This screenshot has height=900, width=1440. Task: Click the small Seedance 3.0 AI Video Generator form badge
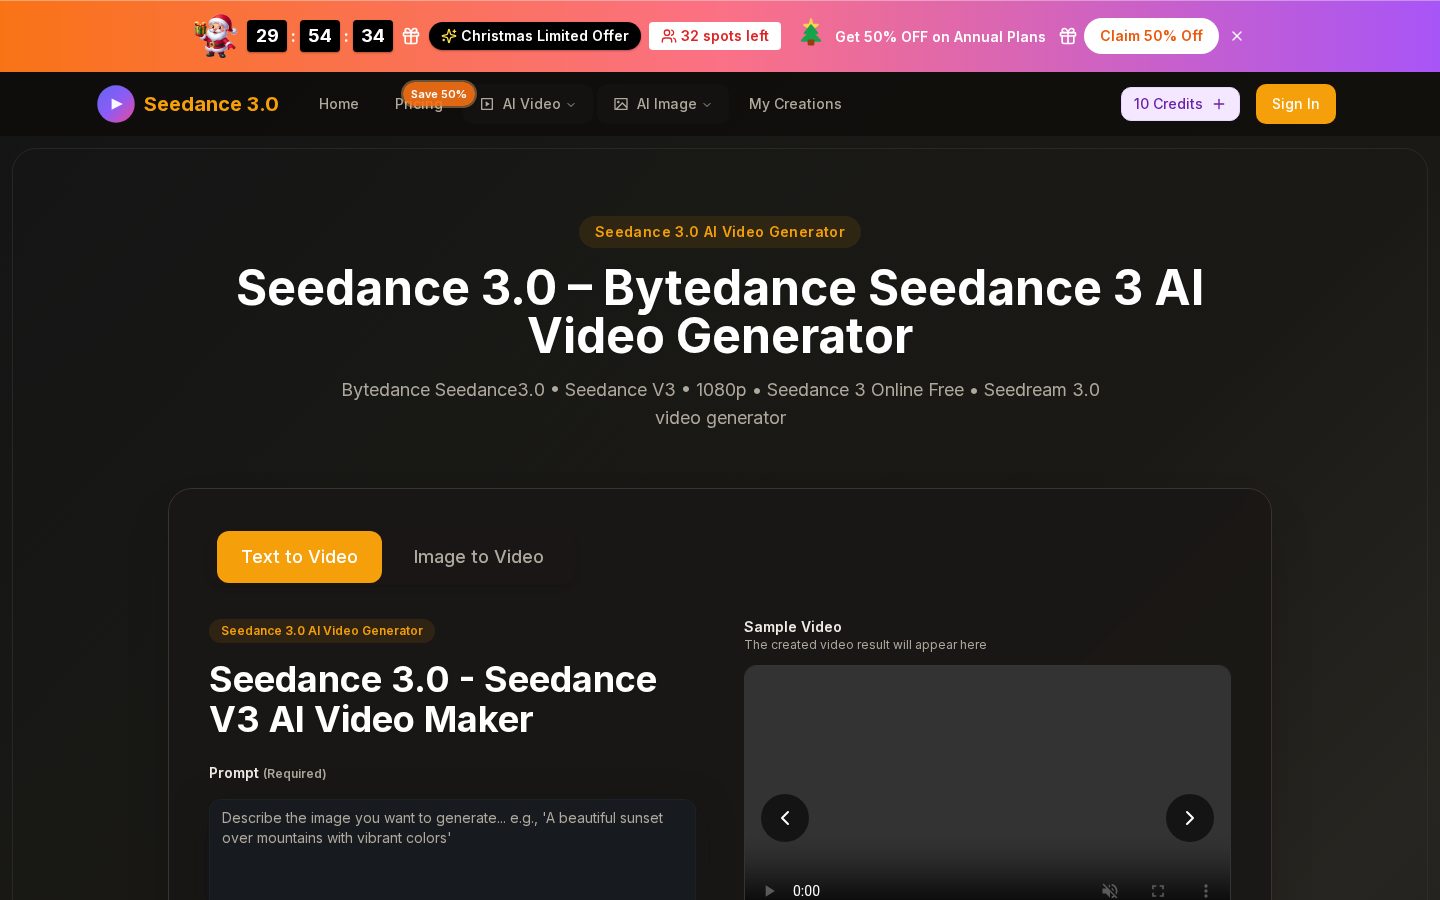[322, 631]
